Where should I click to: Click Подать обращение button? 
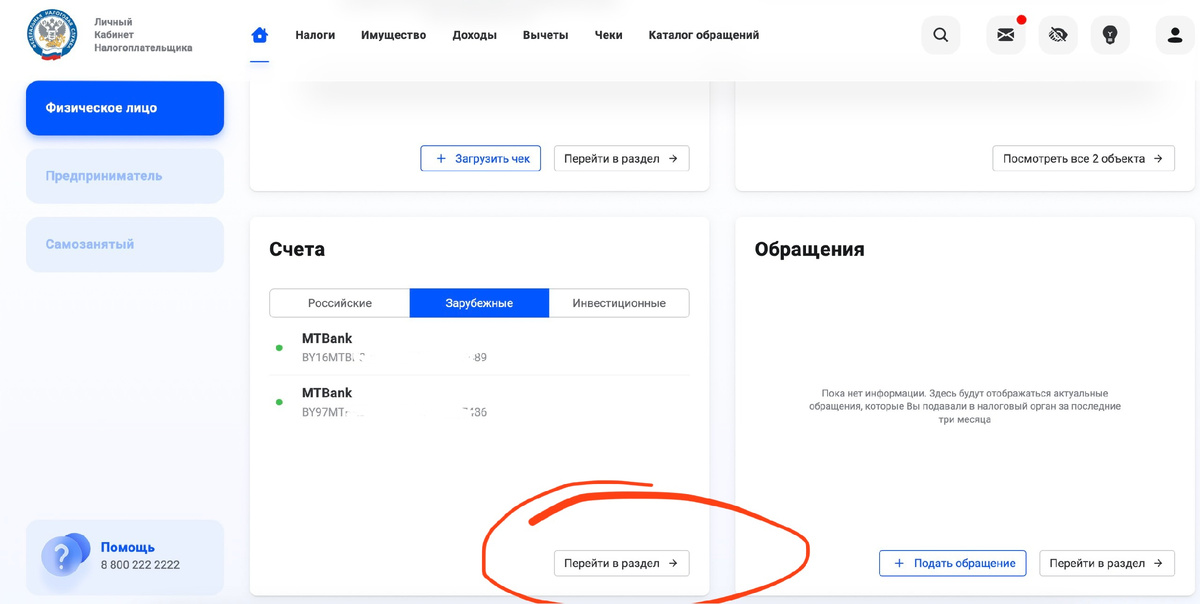953,563
